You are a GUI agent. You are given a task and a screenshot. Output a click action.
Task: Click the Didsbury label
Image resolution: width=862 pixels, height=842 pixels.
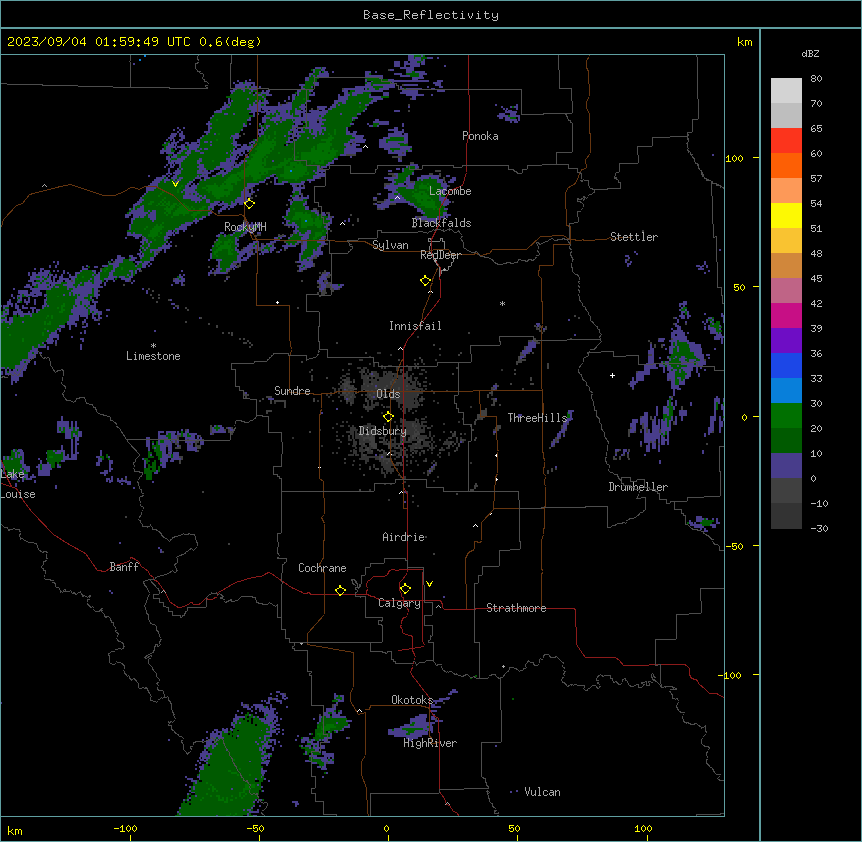(383, 431)
